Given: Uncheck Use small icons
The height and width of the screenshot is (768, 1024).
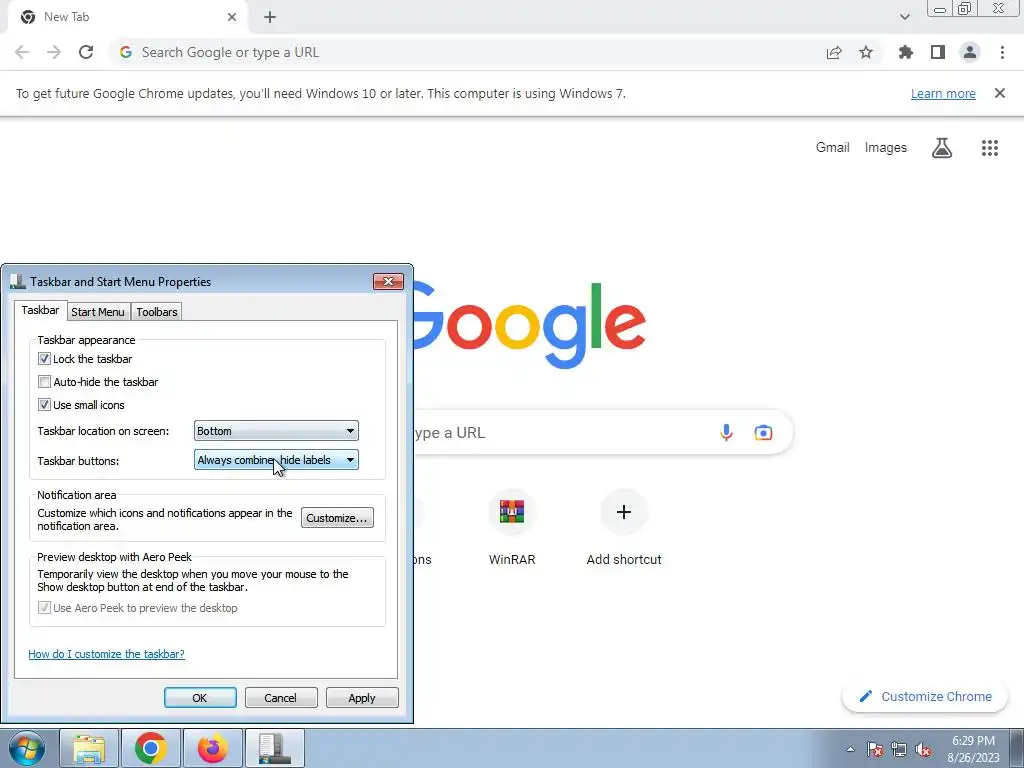Looking at the screenshot, I should [44, 404].
